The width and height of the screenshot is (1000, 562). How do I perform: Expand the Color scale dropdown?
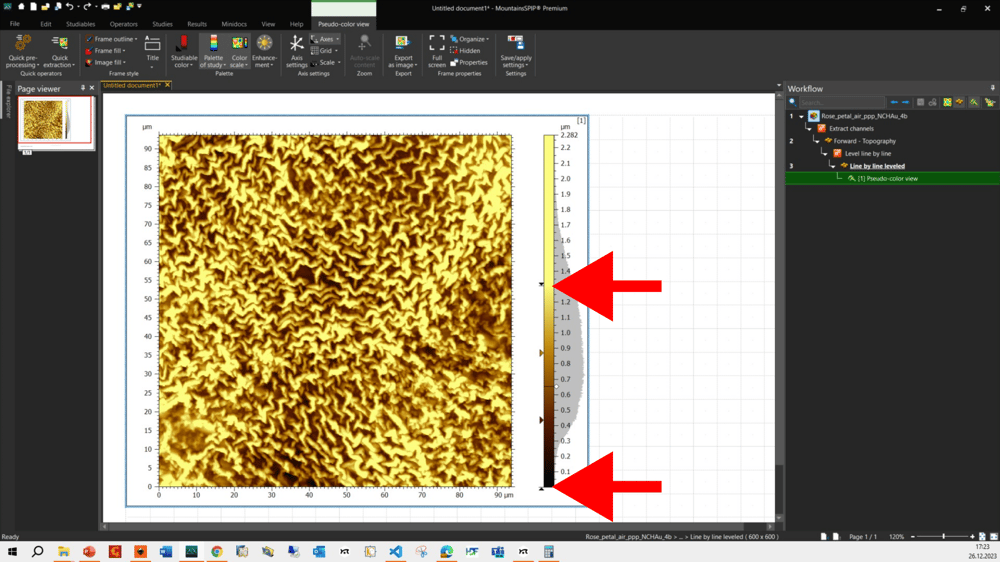(239, 62)
